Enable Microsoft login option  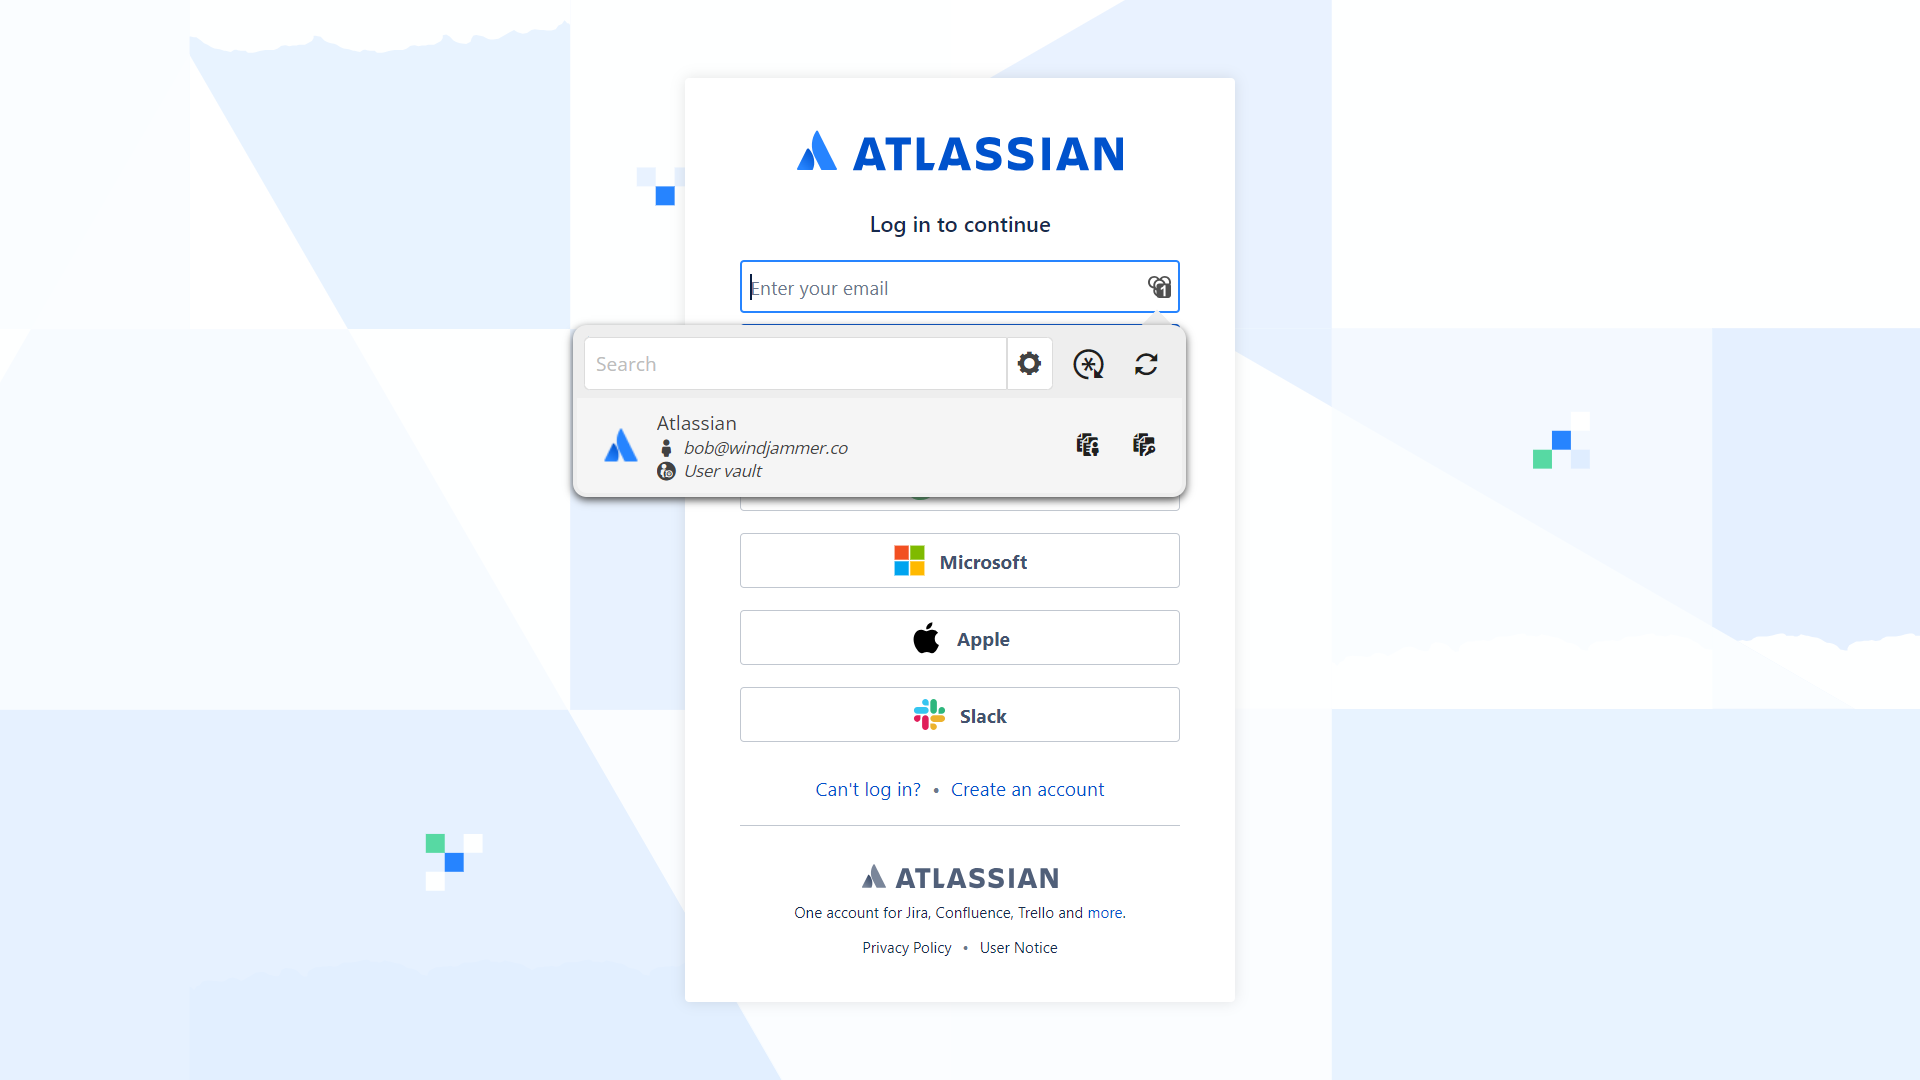960,560
